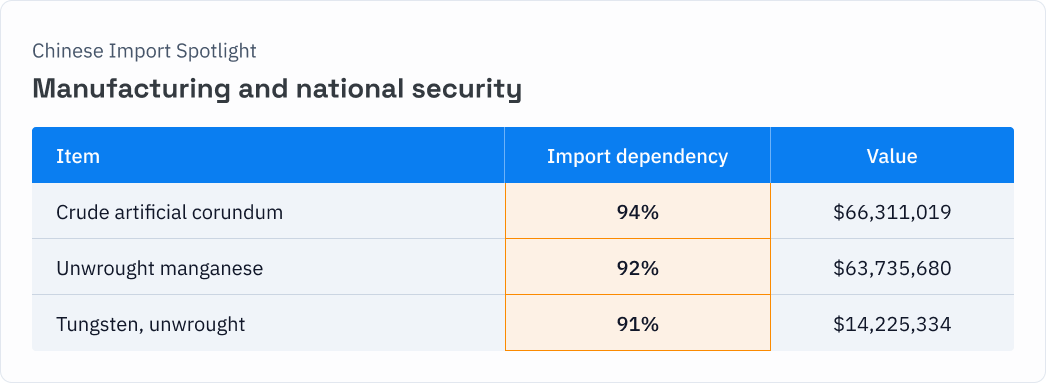Click the 'Value' column header
Image resolution: width=1046 pixels, height=383 pixels.
pyautogui.click(x=892, y=155)
